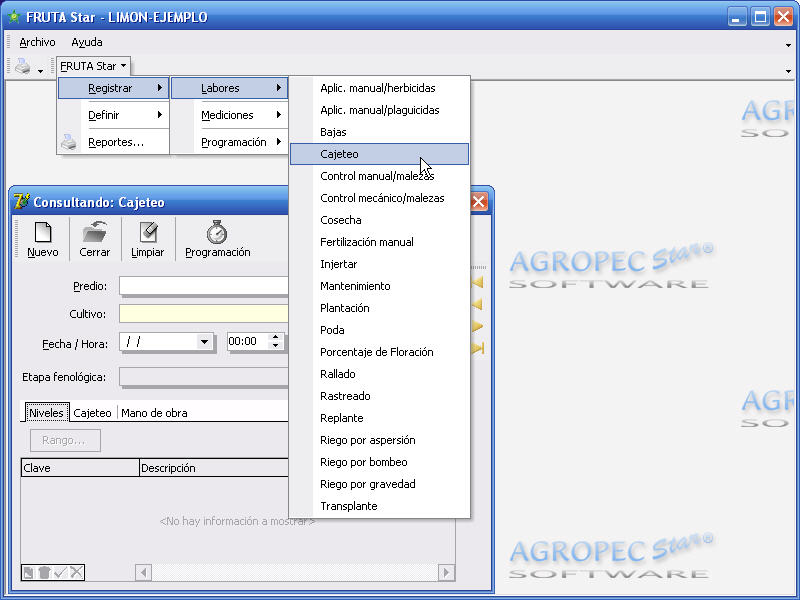Viewport: 800px width, 600px height.
Task: Select Cosecha labor
Action: [x=379, y=220]
